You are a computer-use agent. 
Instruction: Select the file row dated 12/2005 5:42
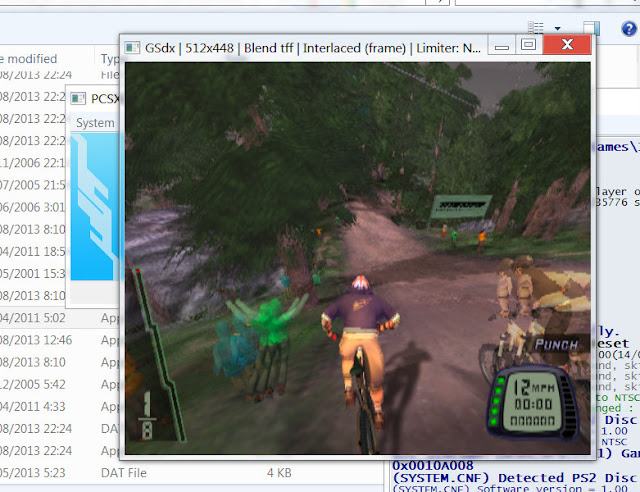(59, 384)
